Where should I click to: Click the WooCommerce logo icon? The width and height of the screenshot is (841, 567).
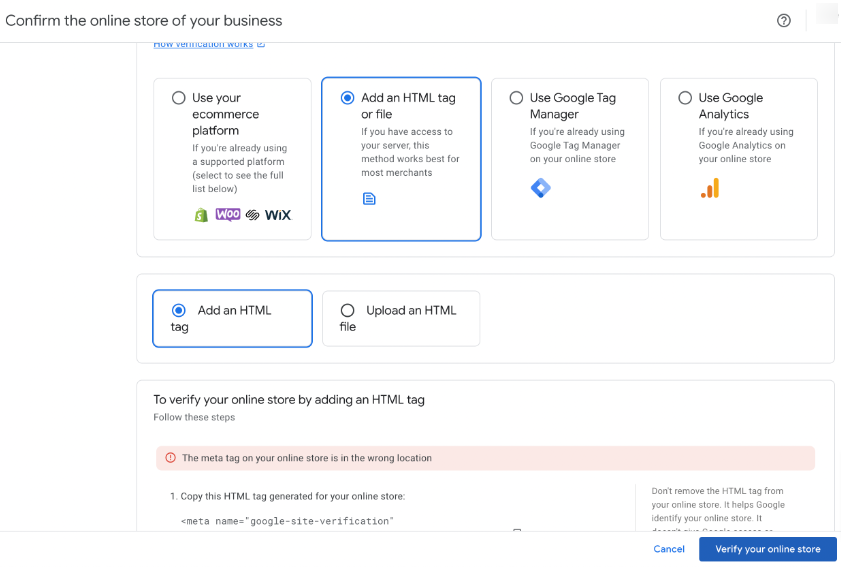tap(228, 215)
